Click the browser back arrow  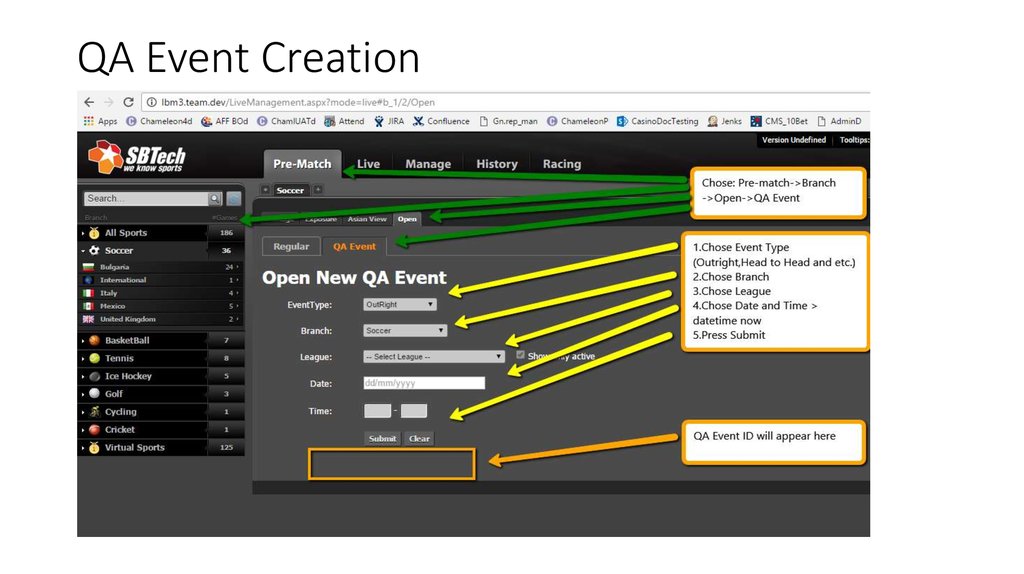point(88,102)
